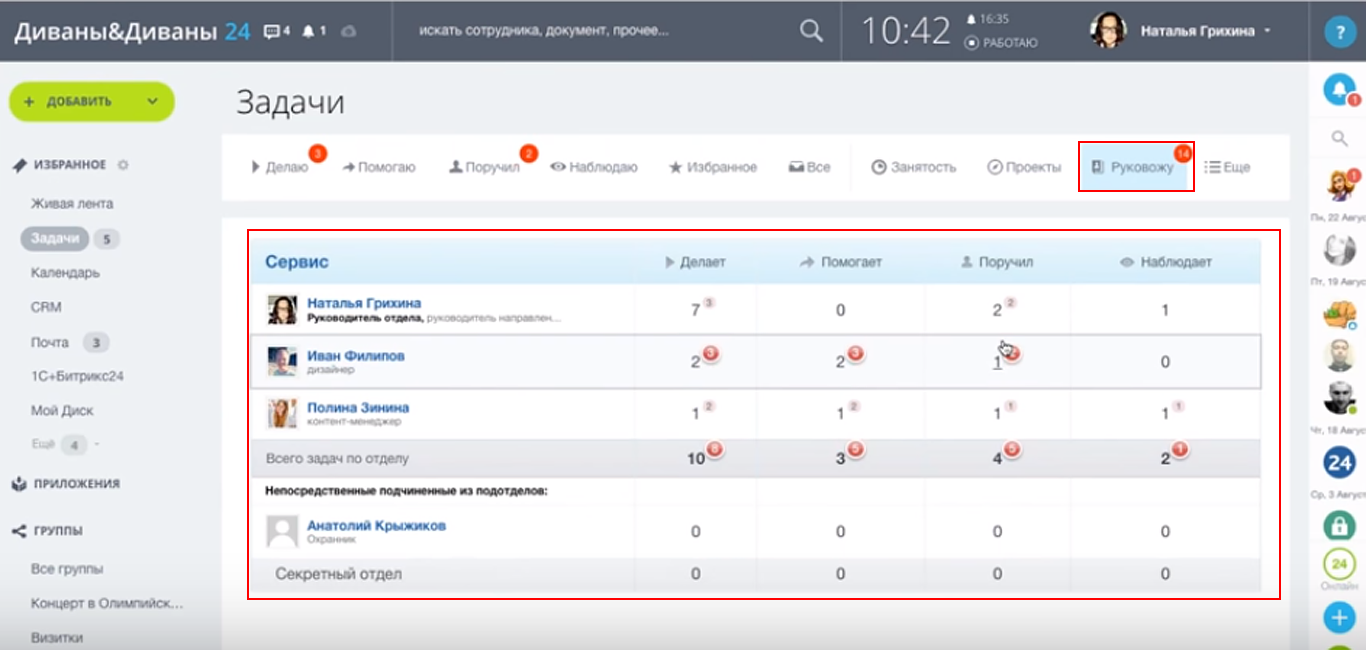Click the right sidebar search icon
This screenshot has height=650, width=1366.
click(1339, 139)
